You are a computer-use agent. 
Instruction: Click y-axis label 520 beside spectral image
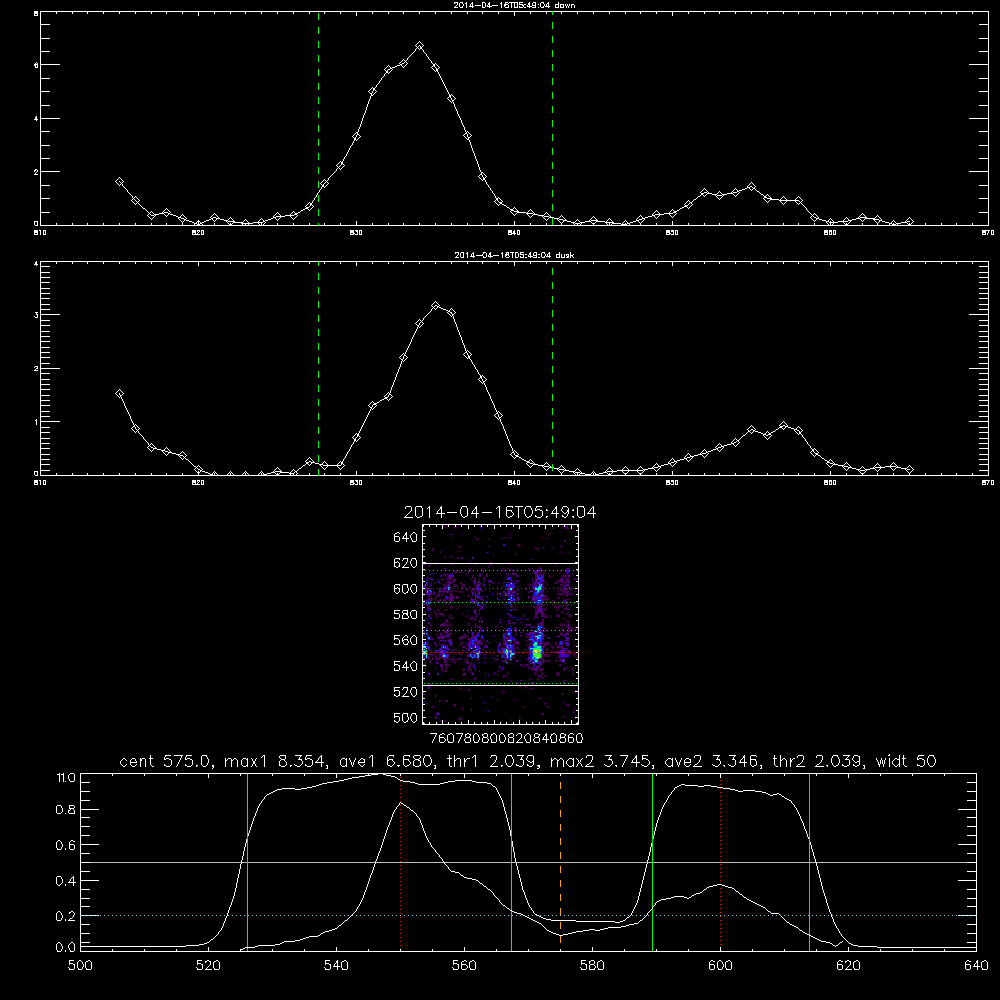(406, 692)
